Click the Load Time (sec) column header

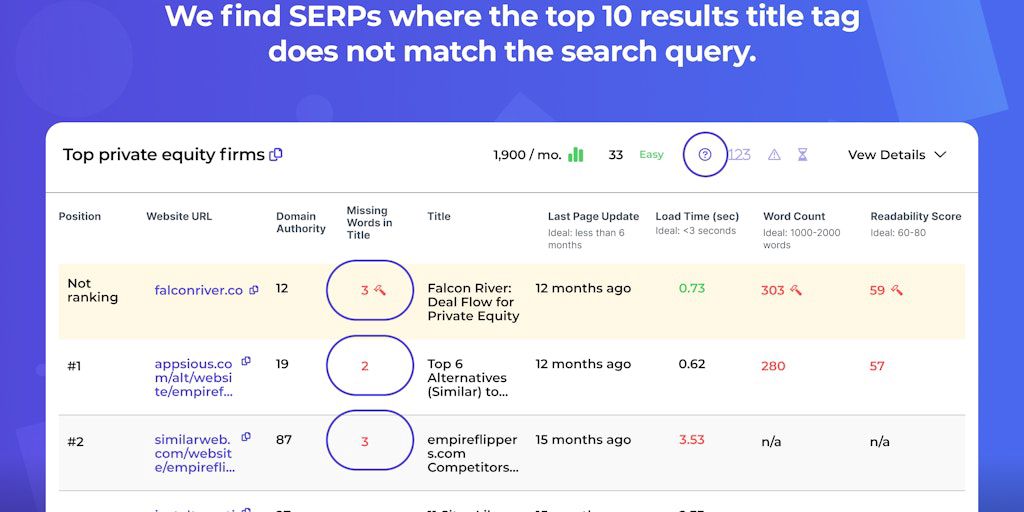tap(697, 216)
